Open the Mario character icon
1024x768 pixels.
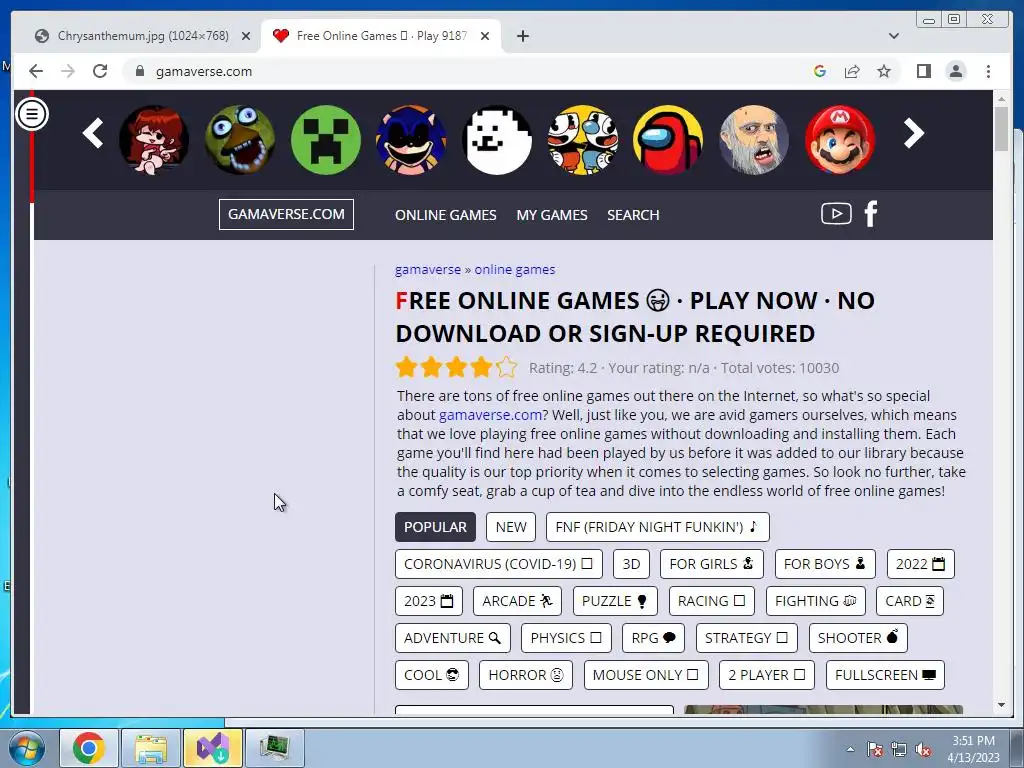pos(840,140)
